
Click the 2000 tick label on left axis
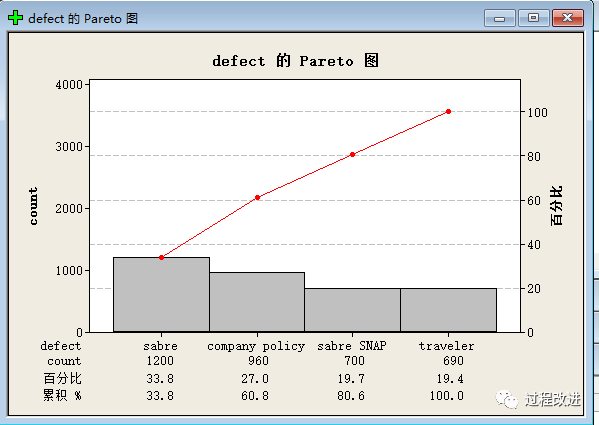click(69, 208)
